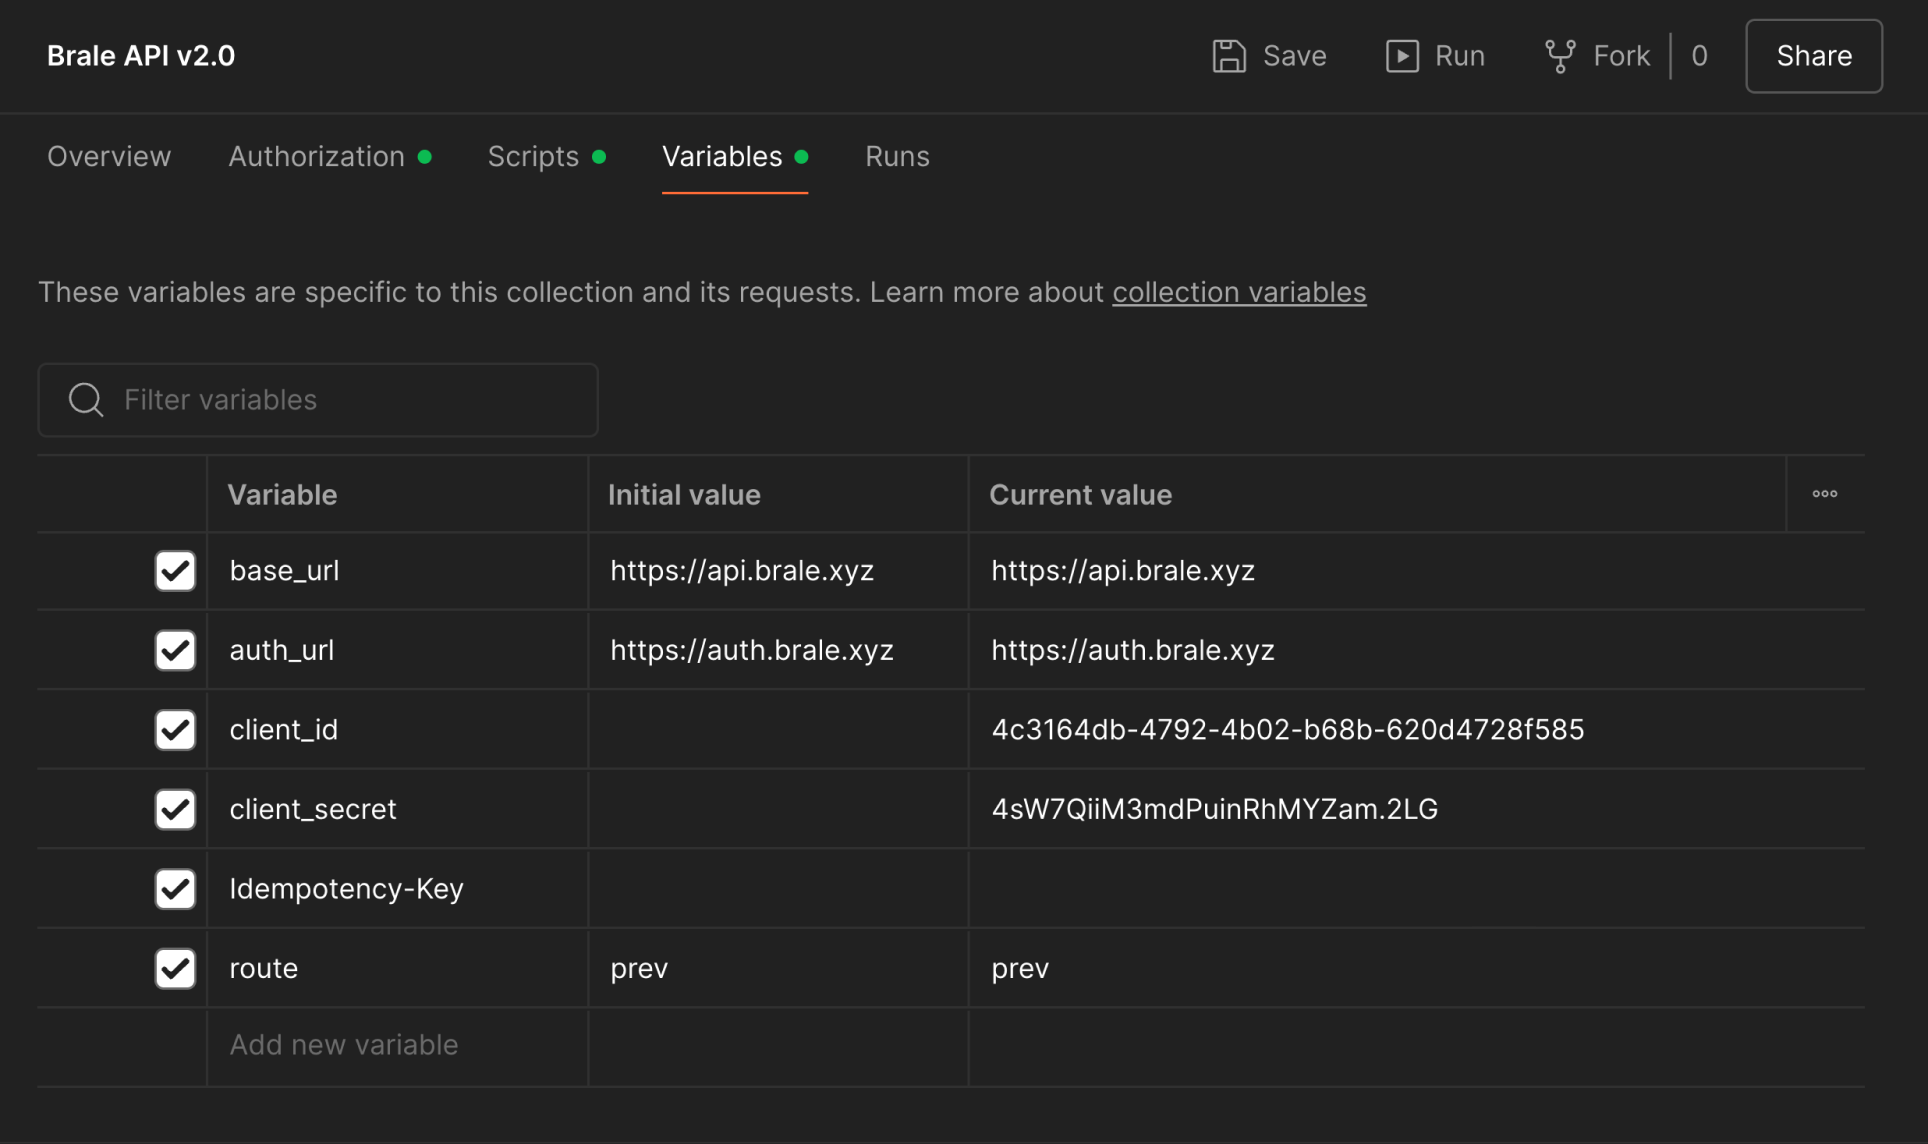Uncheck the Idempotency-Key checkbox
1928x1144 pixels.
point(175,889)
